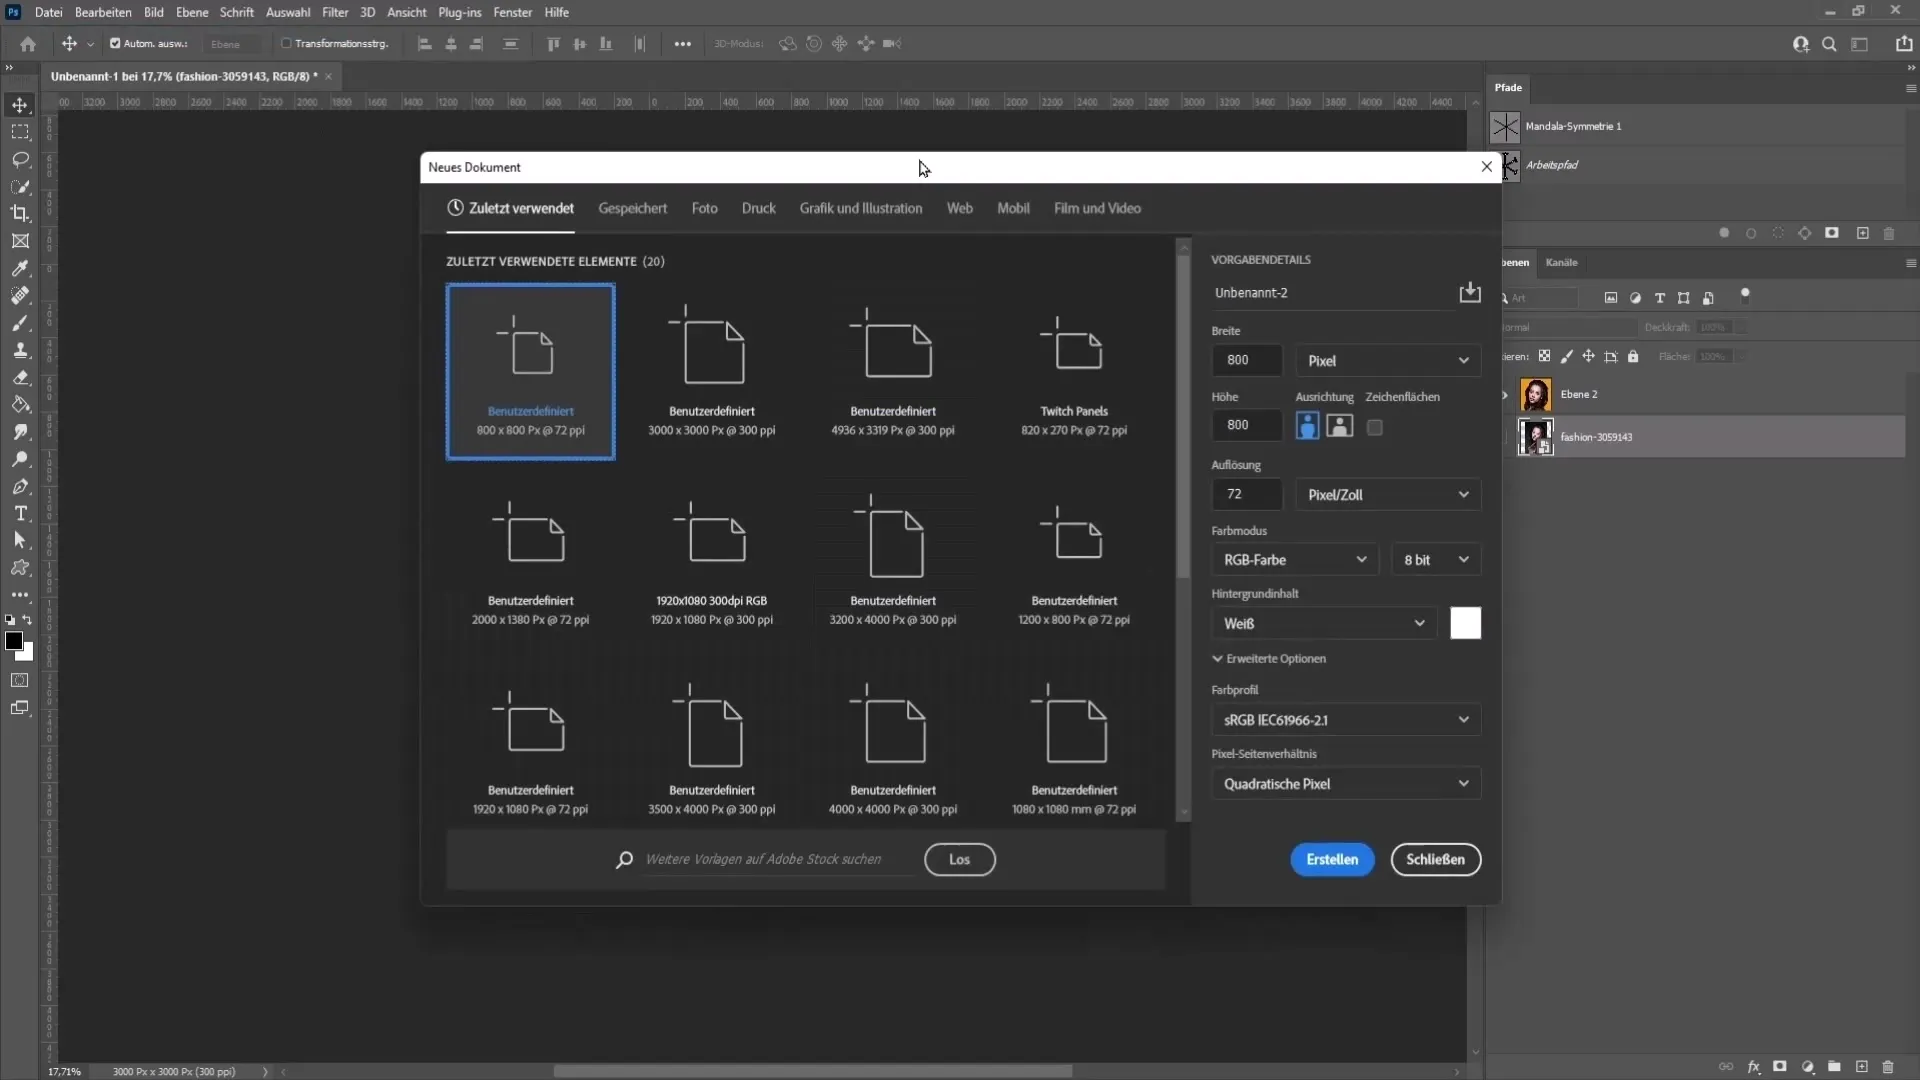Open the width unit Pixel dropdown

coord(1388,360)
